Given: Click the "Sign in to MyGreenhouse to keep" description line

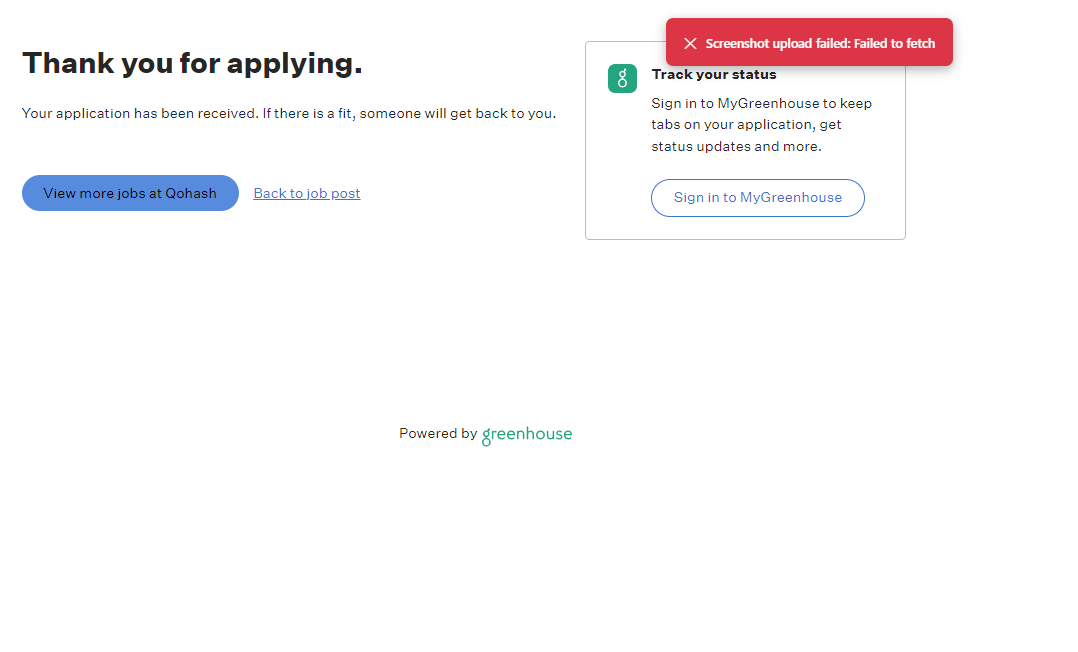Looking at the screenshot, I should pos(762,103).
